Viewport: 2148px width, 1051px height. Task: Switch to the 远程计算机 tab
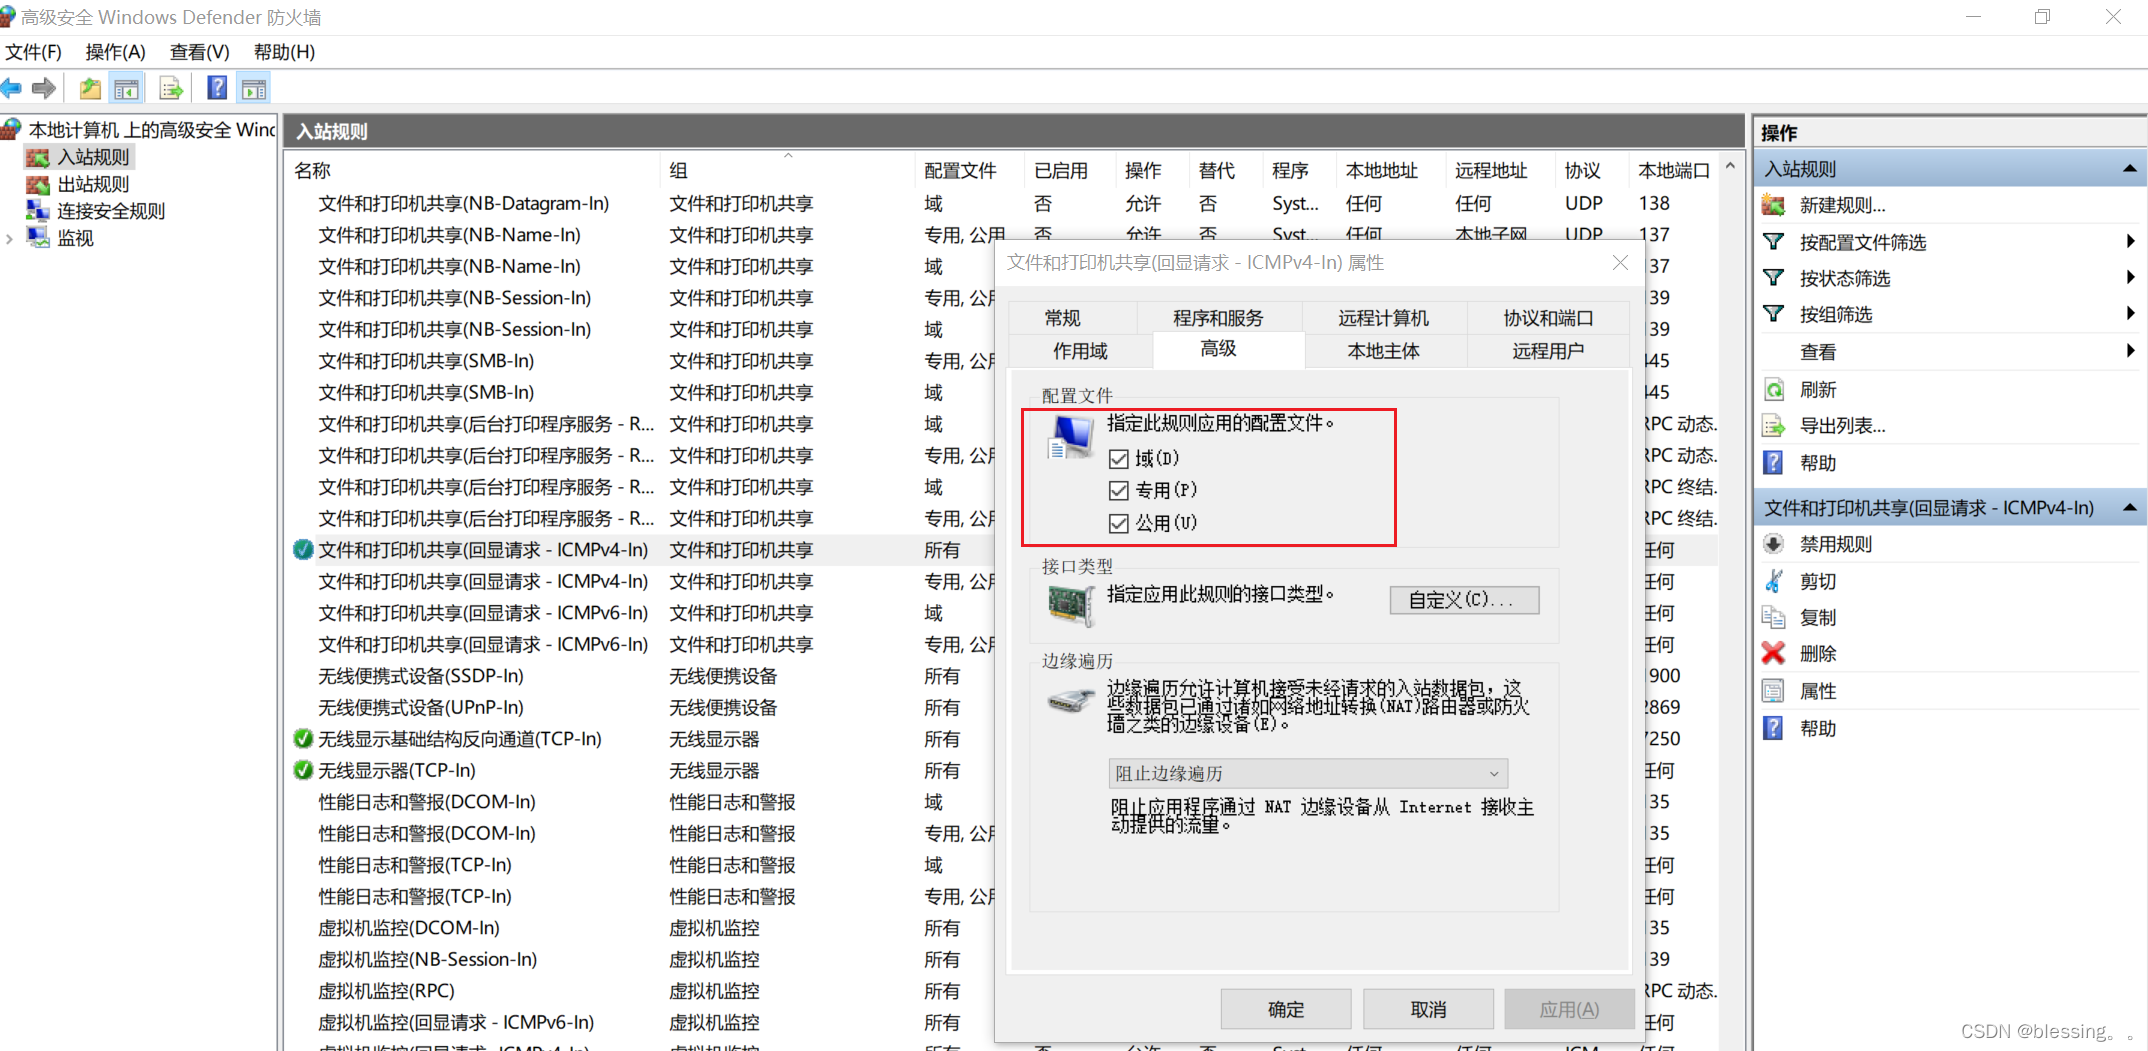click(1385, 317)
